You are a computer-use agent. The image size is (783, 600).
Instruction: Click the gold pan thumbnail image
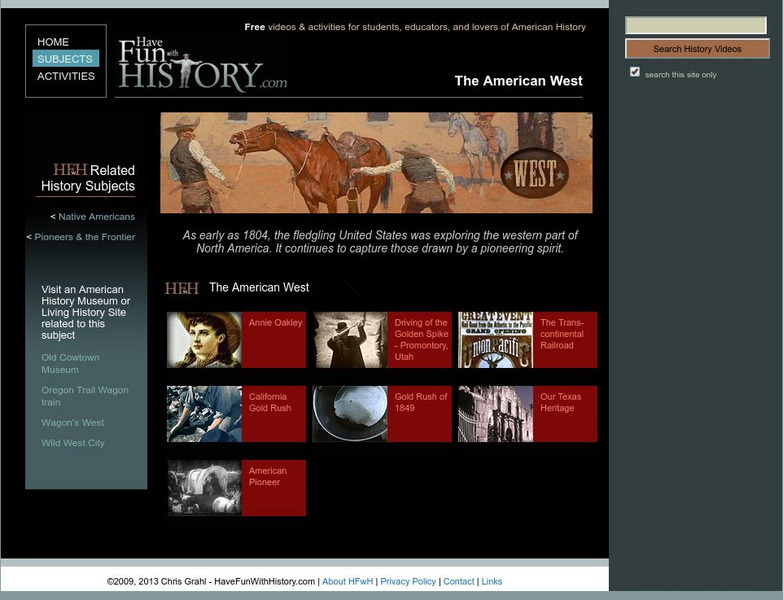tap(350, 414)
